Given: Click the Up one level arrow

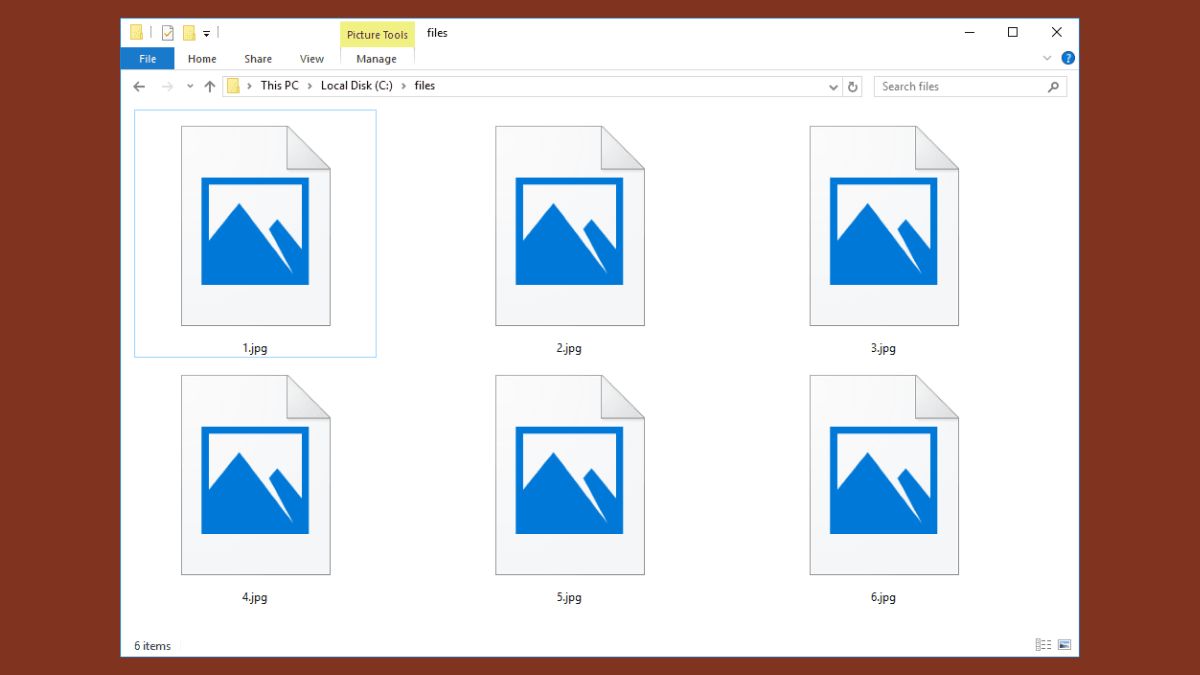Looking at the screenshot, I should tap(209, 86).
